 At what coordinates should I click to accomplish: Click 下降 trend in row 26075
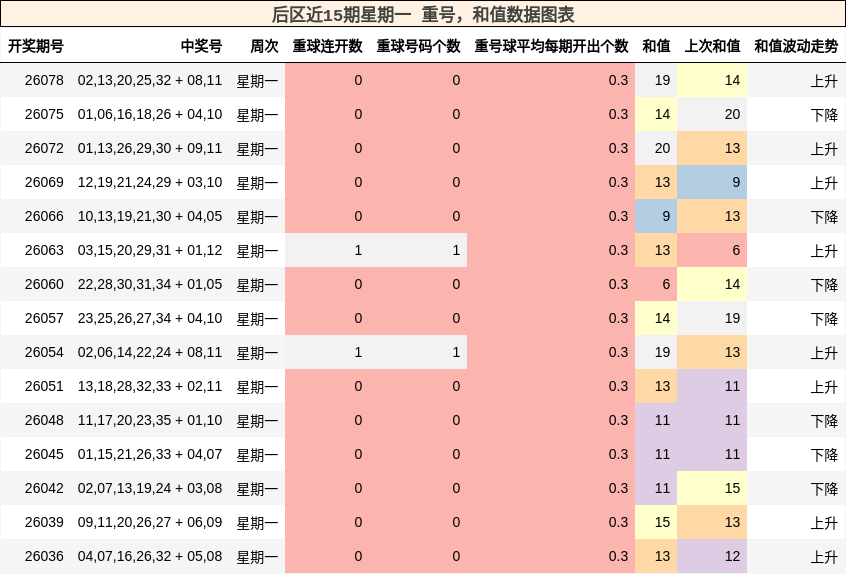[824, 115]
